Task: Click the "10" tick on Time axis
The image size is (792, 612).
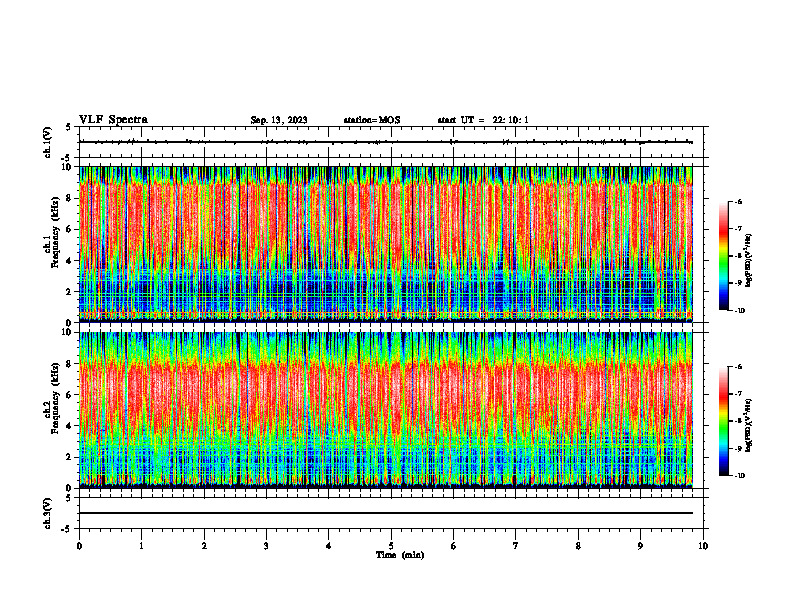Action: tap(703, 546)
